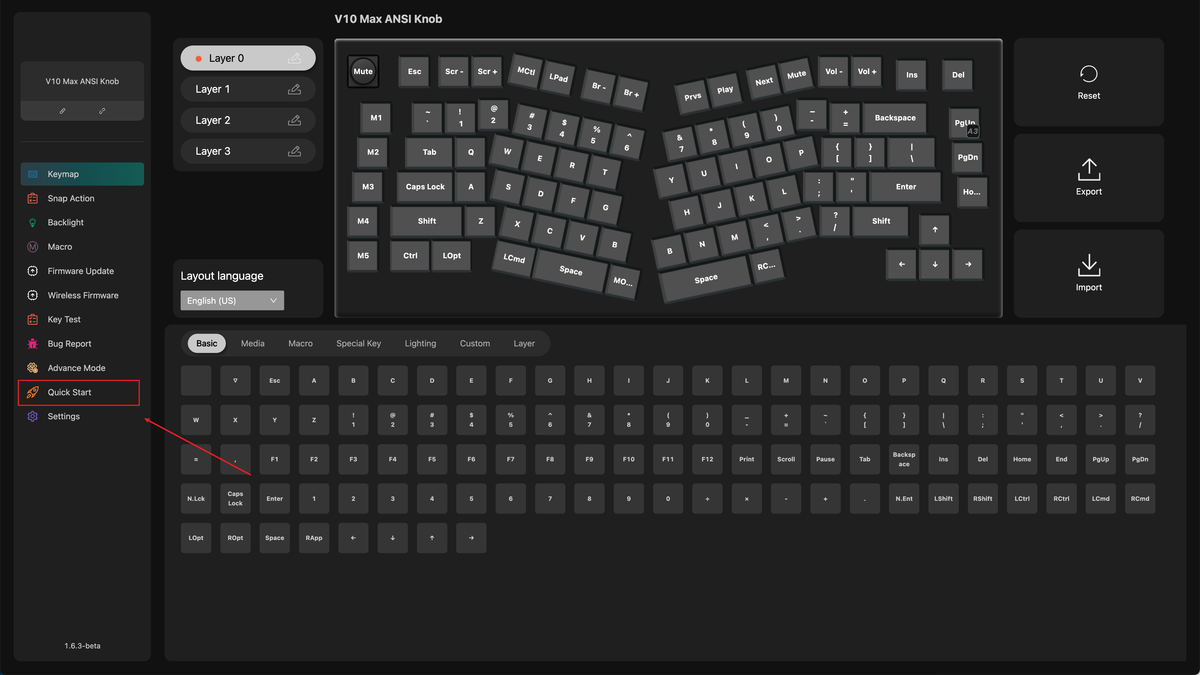Click the Reset keymap button
This screenshot has height=675, width=1200.
pos(1088,81)
